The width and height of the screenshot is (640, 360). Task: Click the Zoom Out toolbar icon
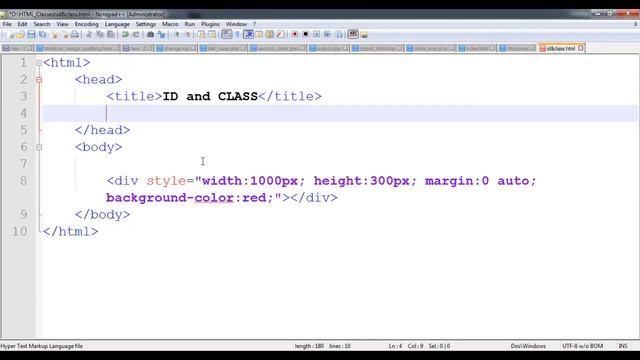tap(188, 35)
